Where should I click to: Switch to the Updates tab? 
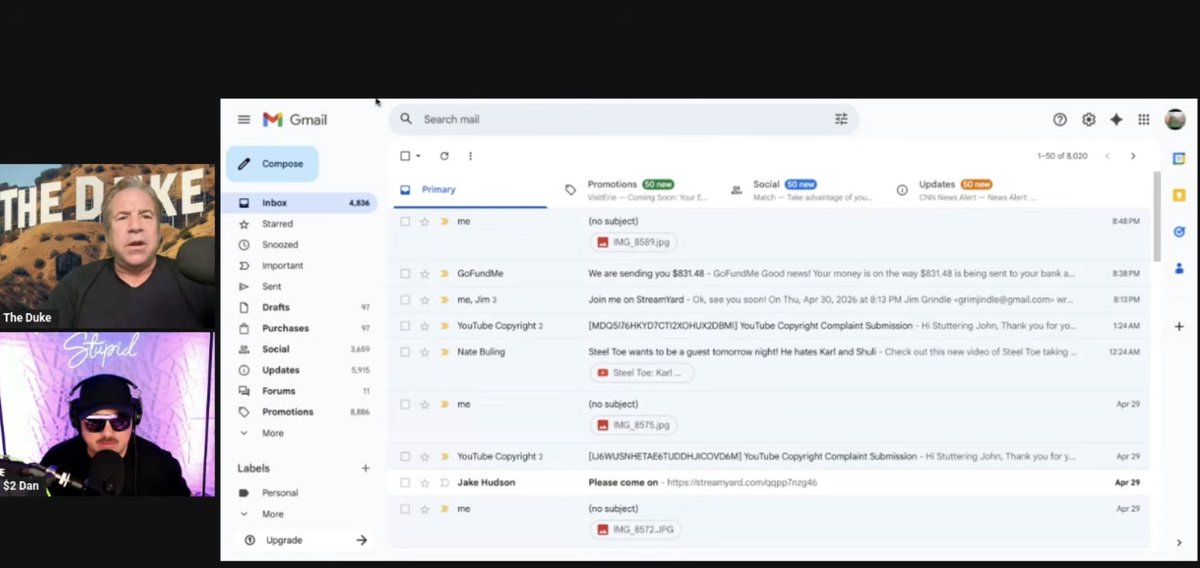coord(968,189)
